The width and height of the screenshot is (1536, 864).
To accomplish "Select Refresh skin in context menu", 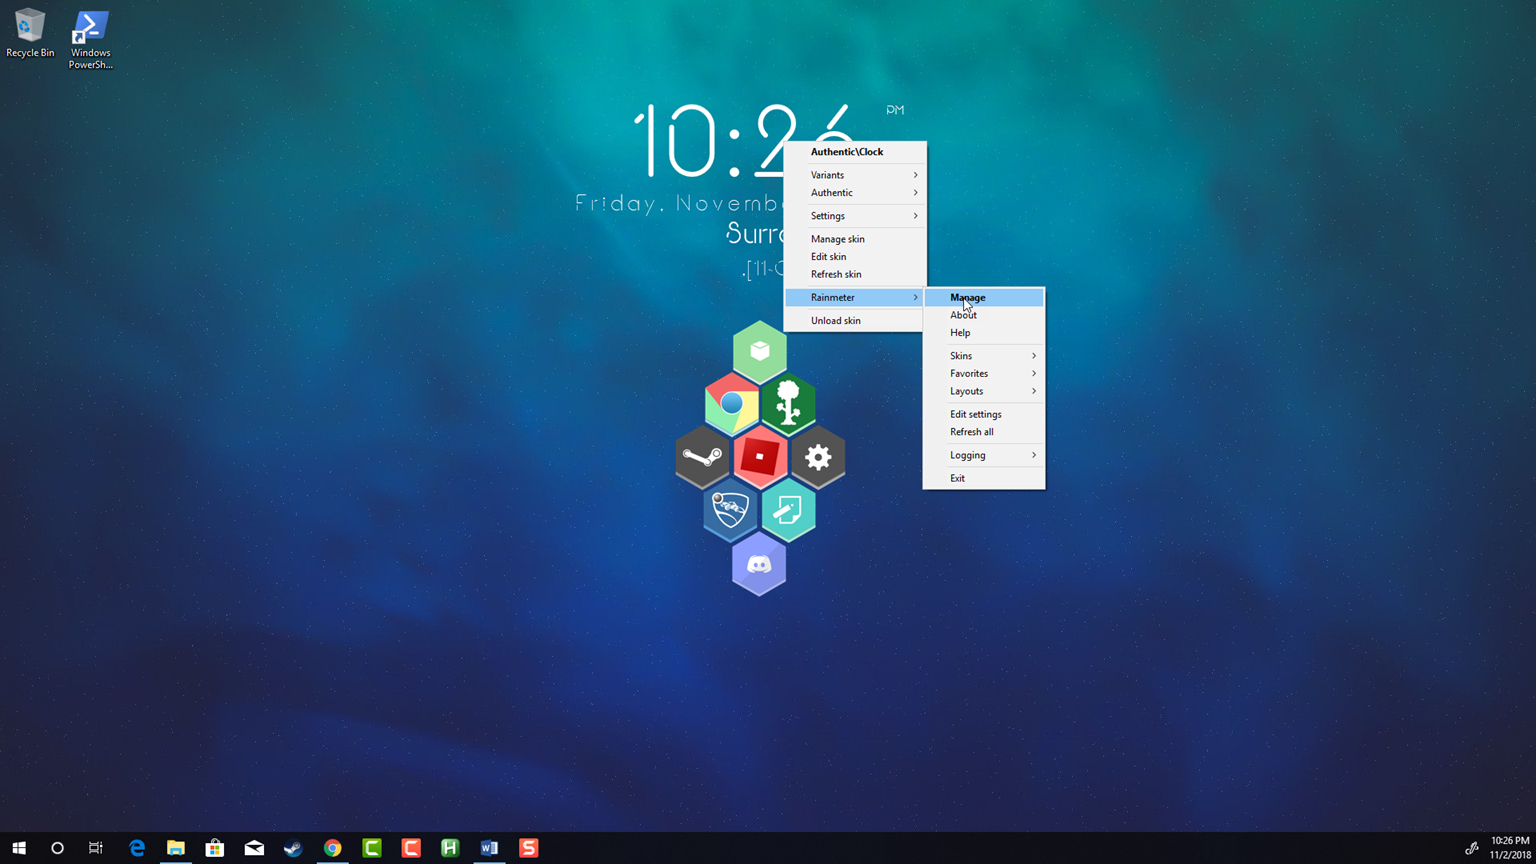I will (836, 274).
